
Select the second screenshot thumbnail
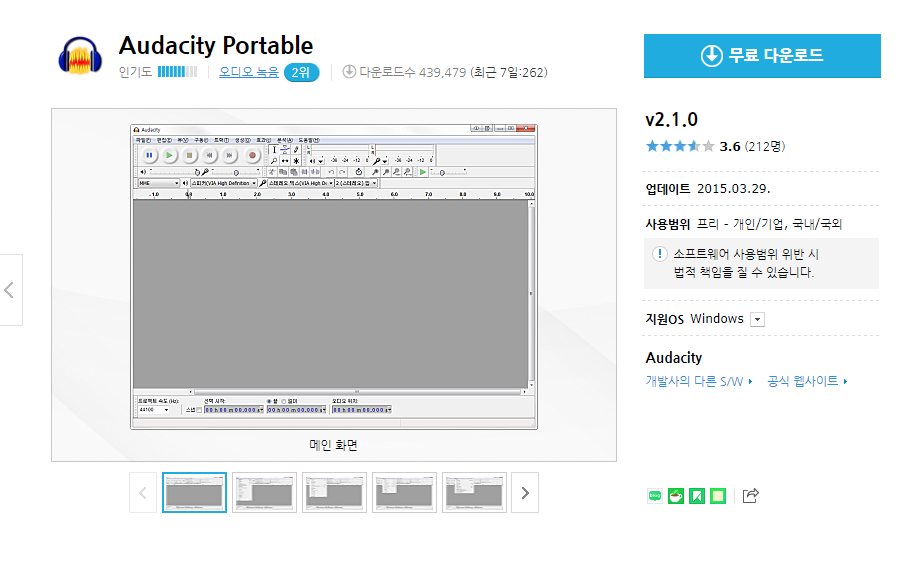[x=264, y=493]
